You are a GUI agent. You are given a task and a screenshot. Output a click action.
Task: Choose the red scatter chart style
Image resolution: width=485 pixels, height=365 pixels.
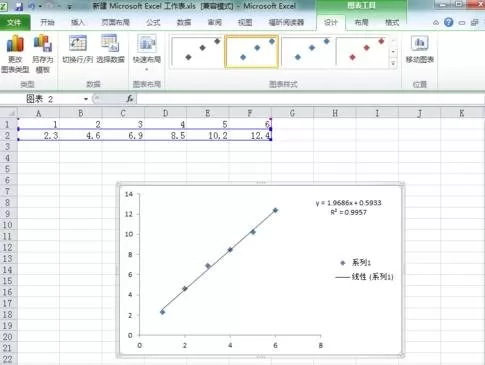(x=362, y=52)
